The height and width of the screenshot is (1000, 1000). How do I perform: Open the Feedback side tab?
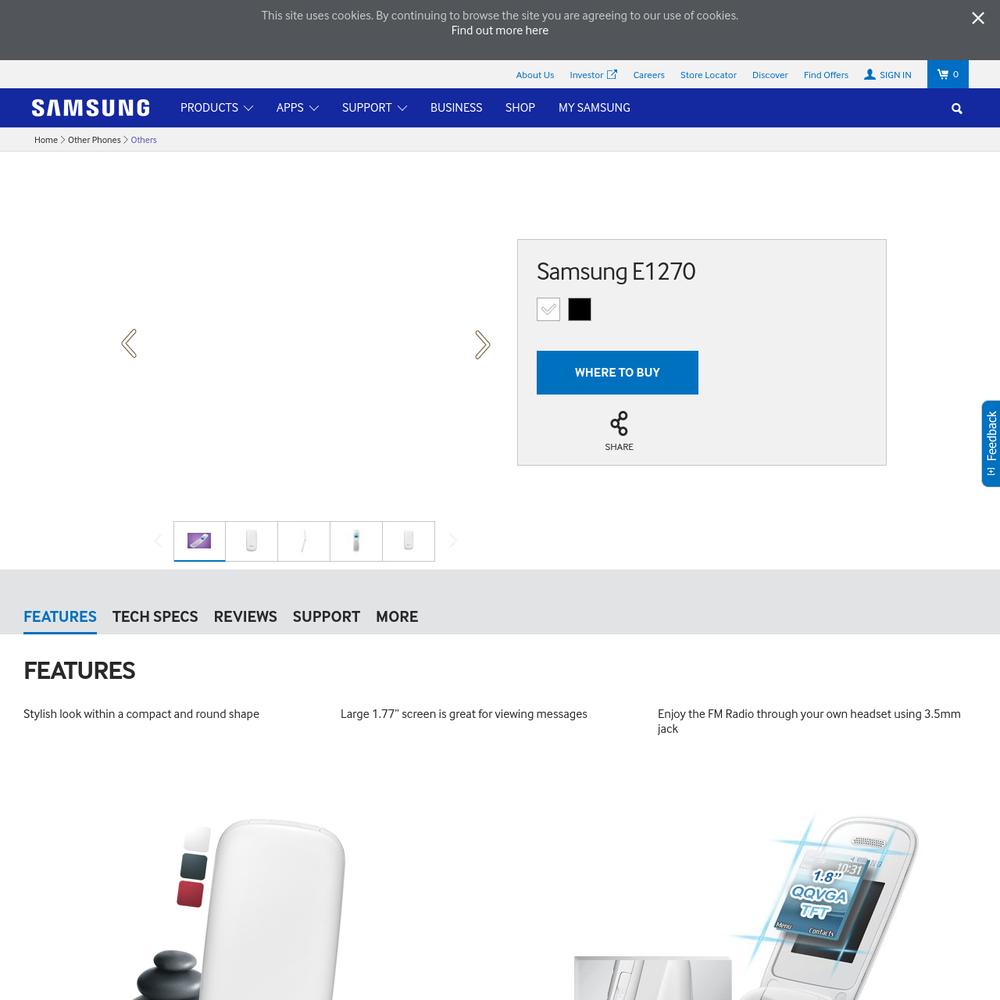click(x=990, y=443)
